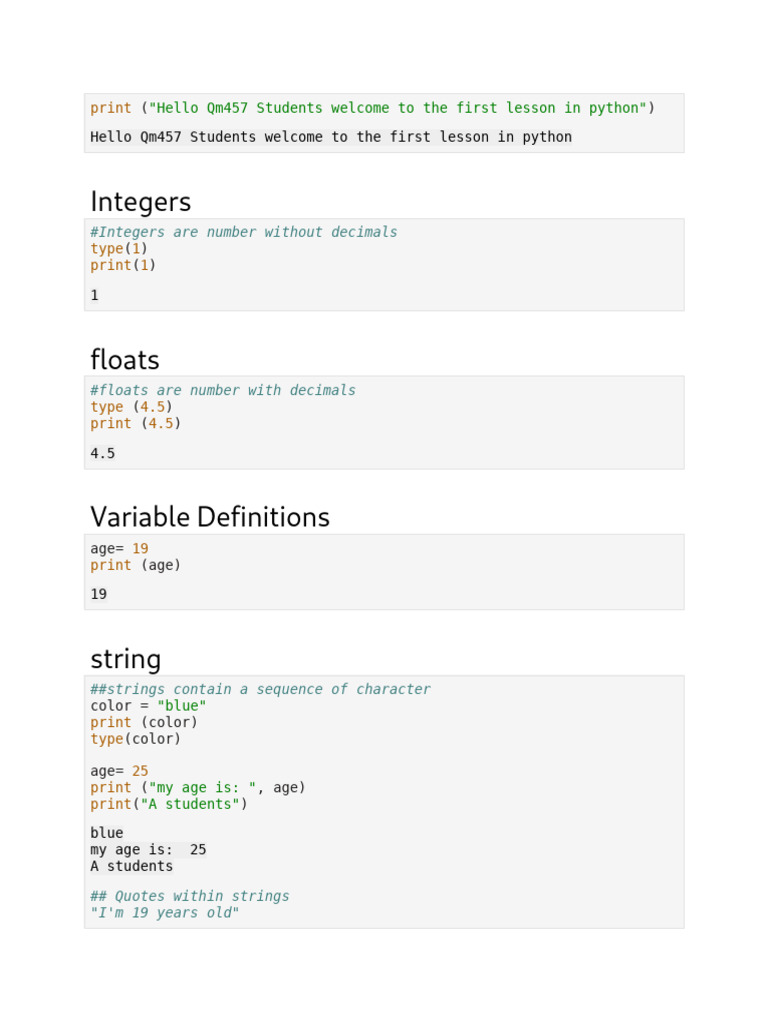Image resolution: width=768 pixels, height=1024 pixels.
Task: Click the my age is: 25 output line
Action: (x=148, y=850)
